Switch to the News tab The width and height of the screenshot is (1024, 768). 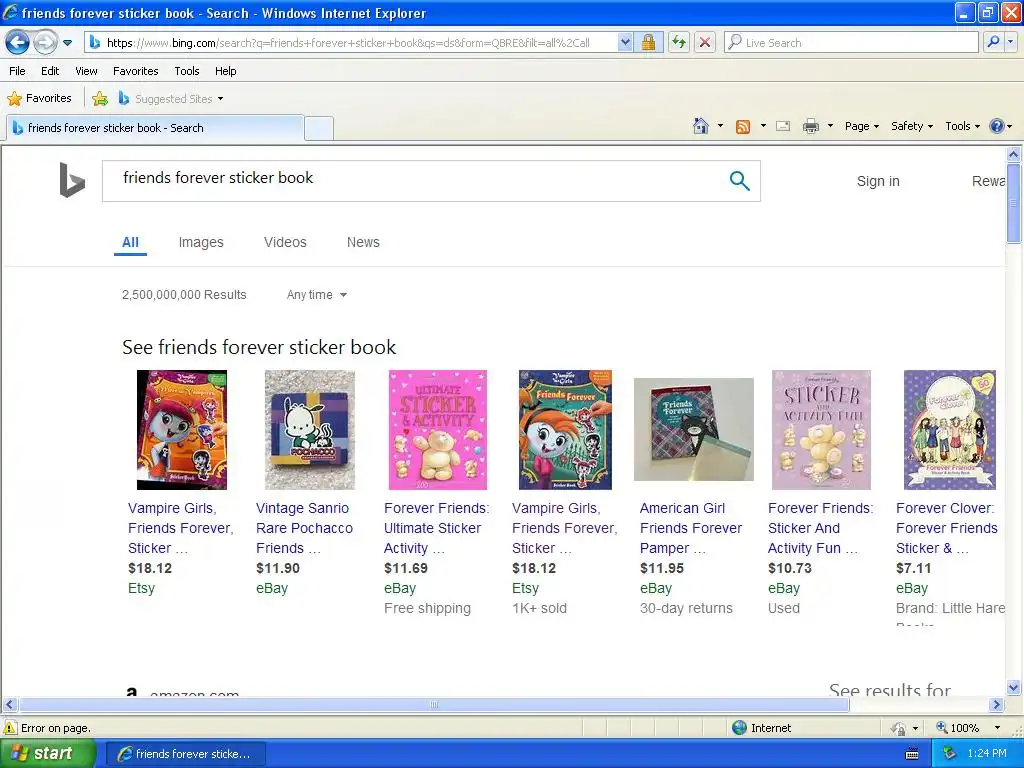tap(363, 242)
